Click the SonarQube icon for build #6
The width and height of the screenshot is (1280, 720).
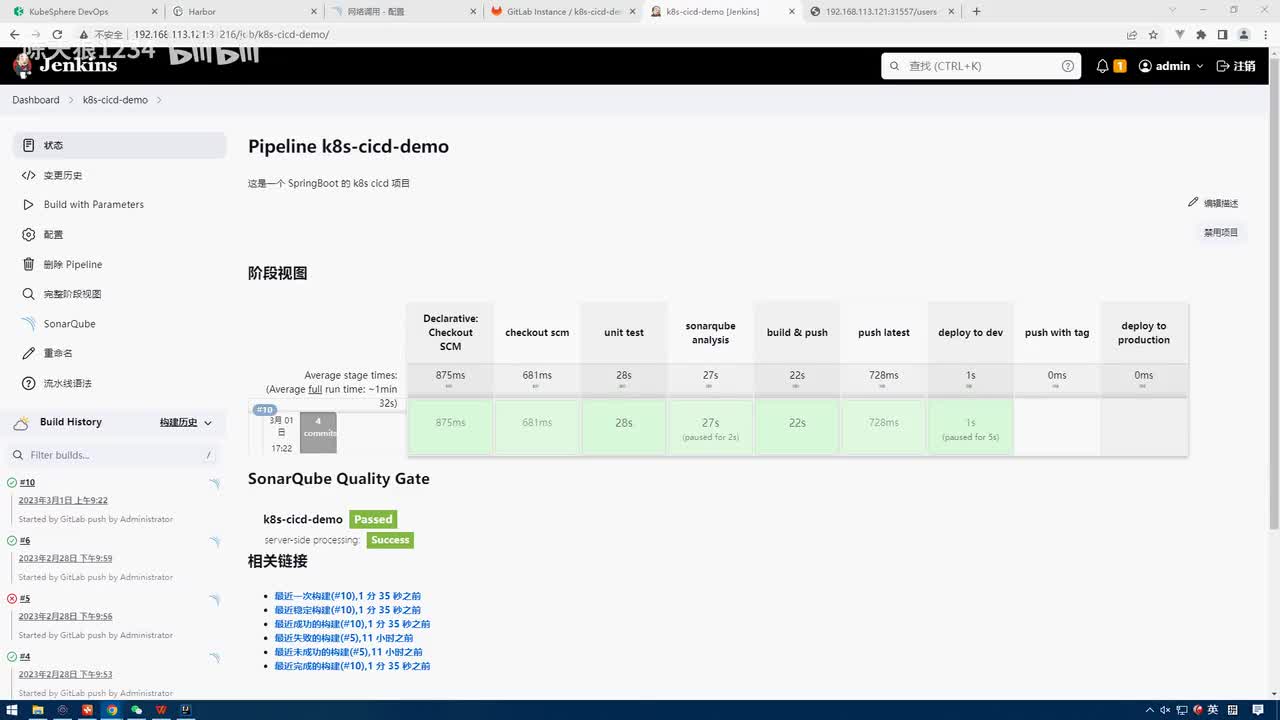[x=214, y=542]
